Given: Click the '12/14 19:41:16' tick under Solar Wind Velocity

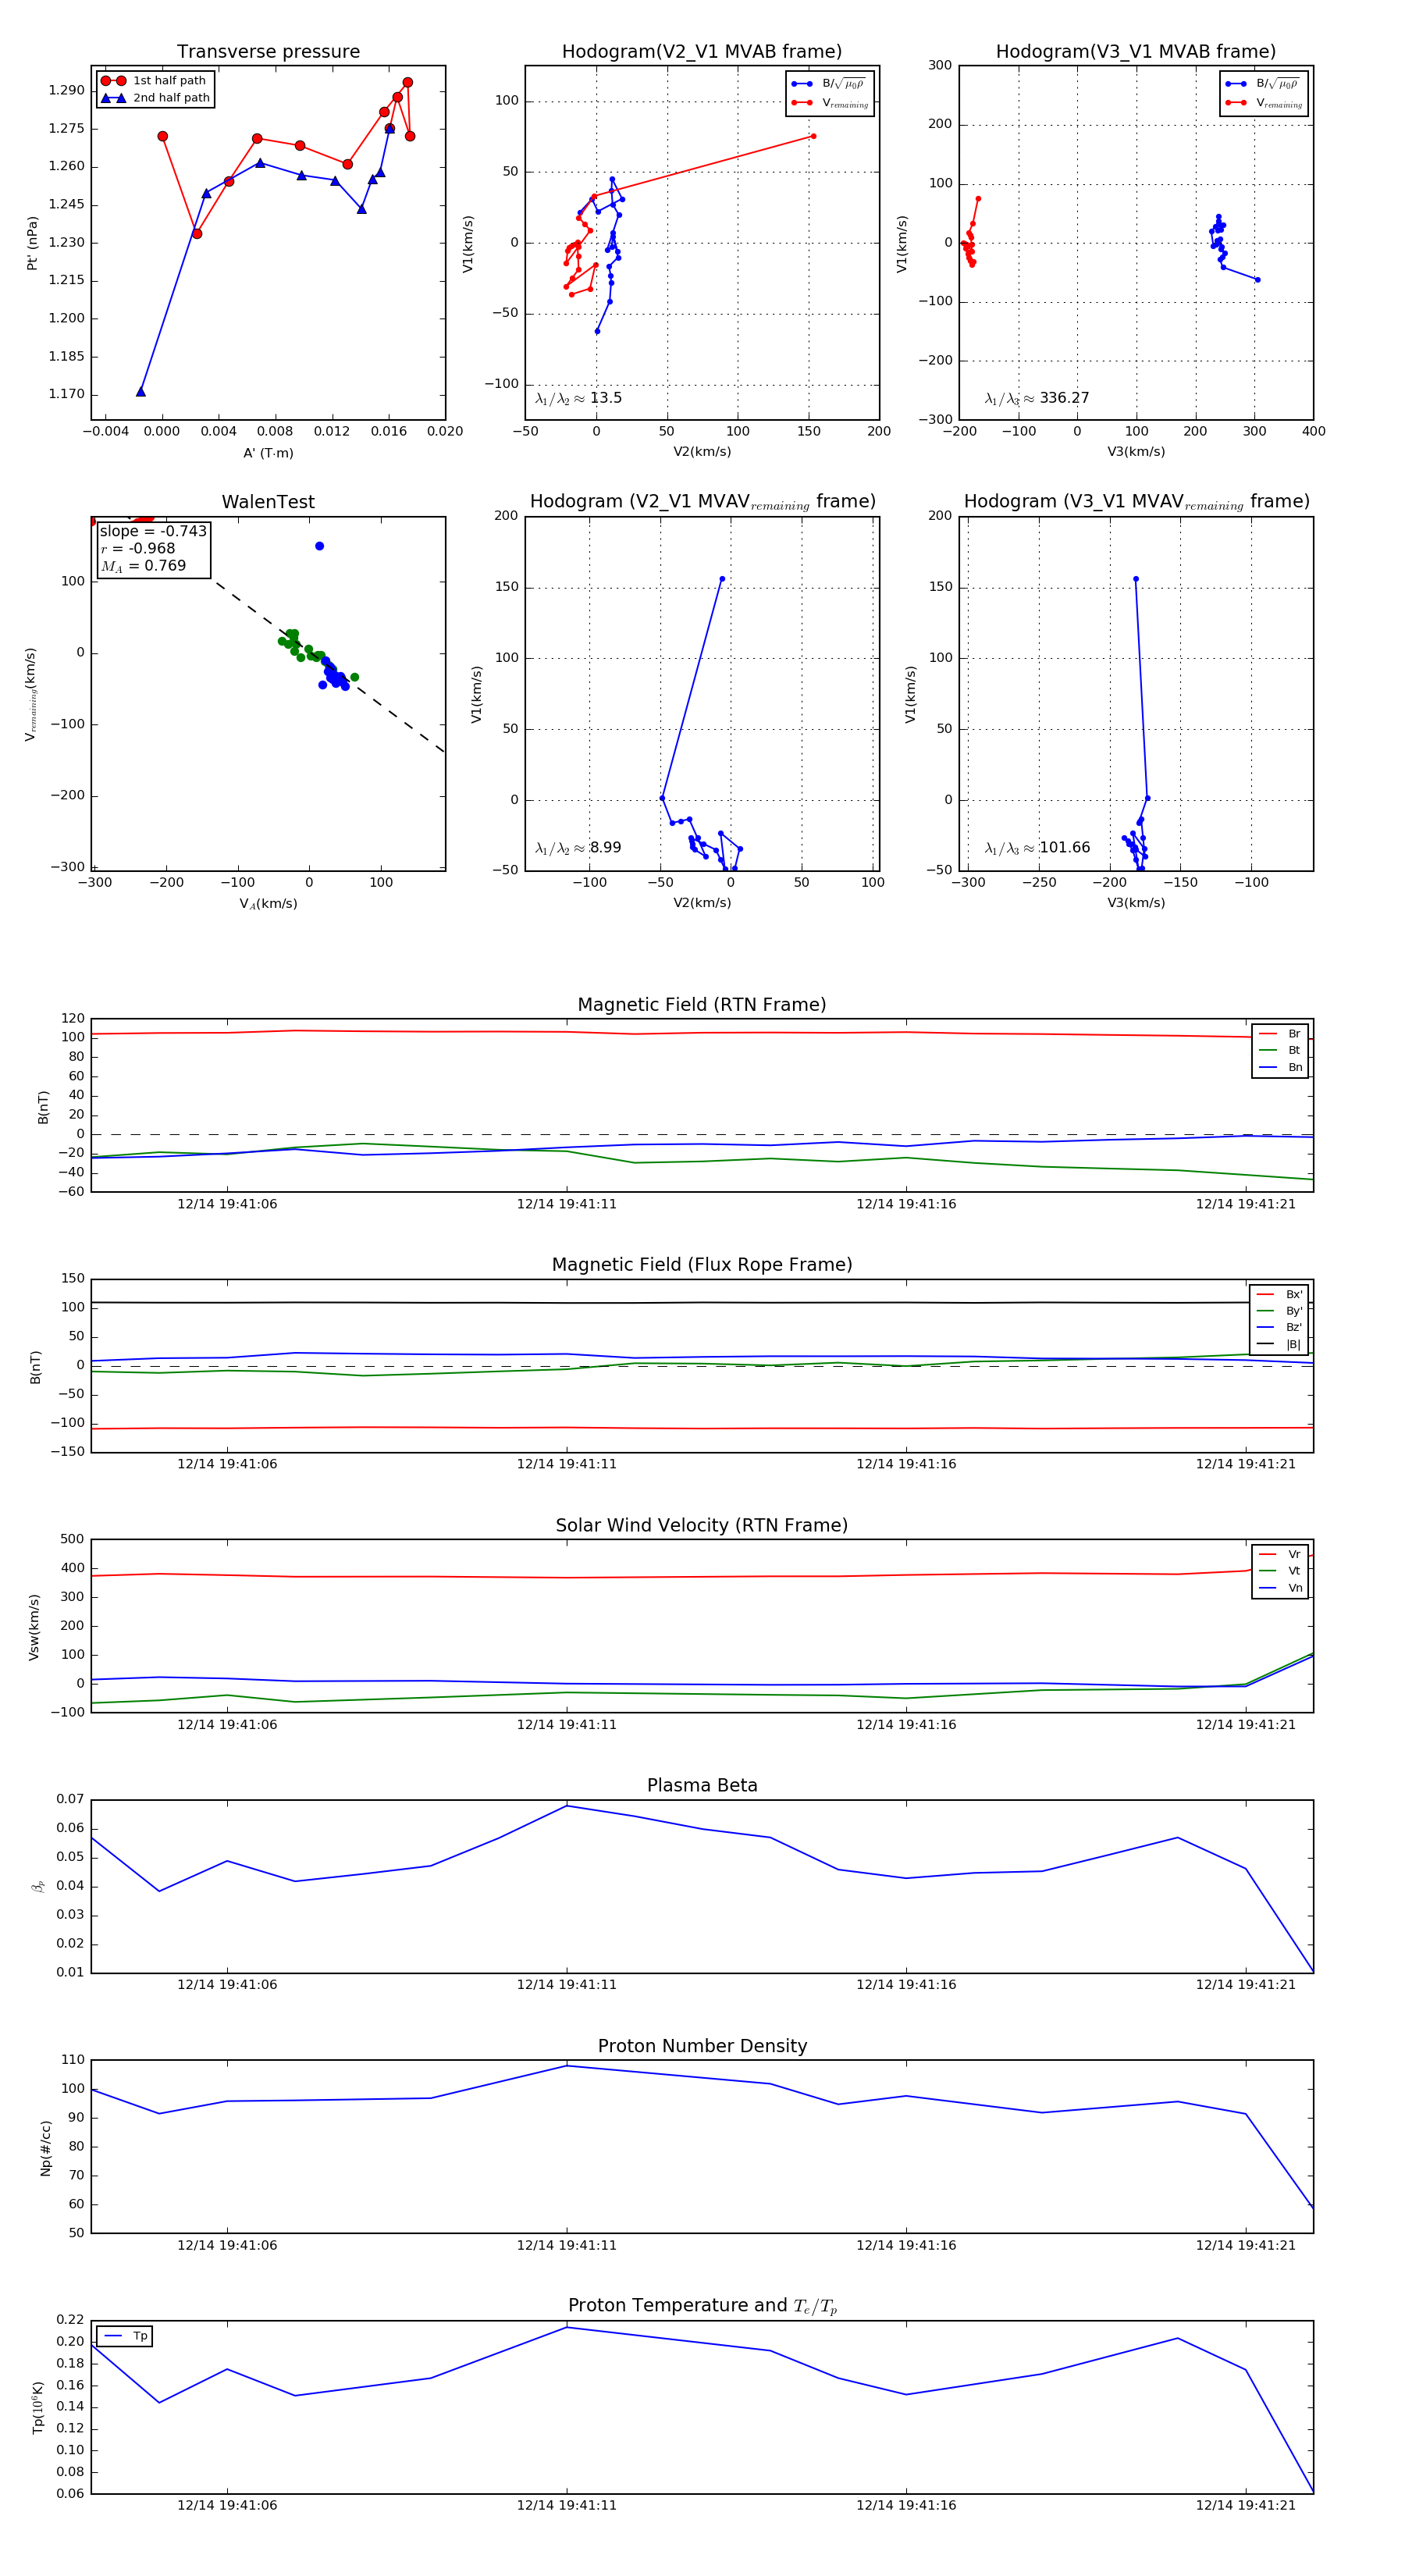Looking at the screenshot, I should (906, 1725).
